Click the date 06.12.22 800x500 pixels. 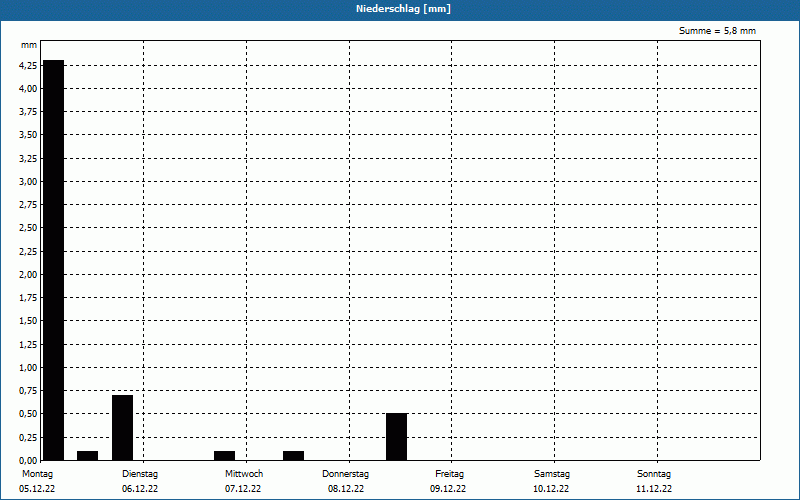click(x=140, y=489)
